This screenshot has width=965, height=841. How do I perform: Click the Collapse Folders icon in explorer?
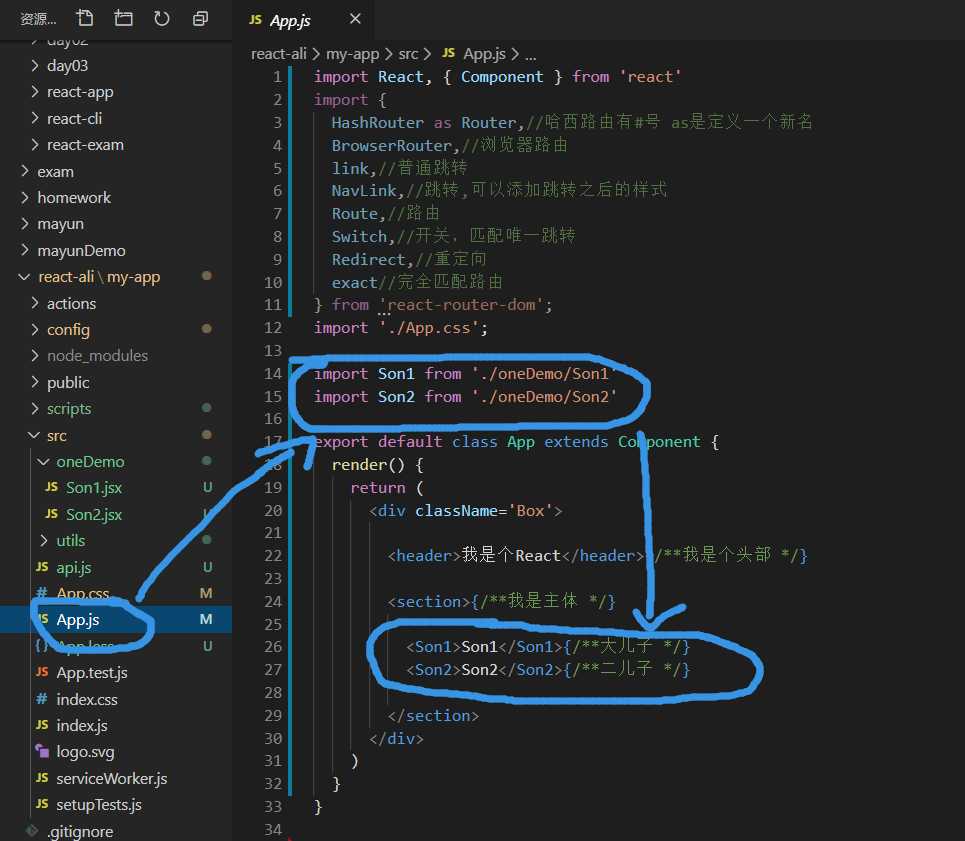tap(200, 18)
